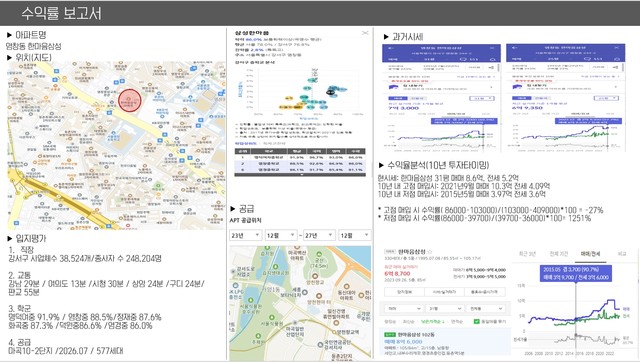This screenshot has width=640, height=362.
Task: Click the 한마음삼성 102동 listing
Action: click(x=445, y=343)
